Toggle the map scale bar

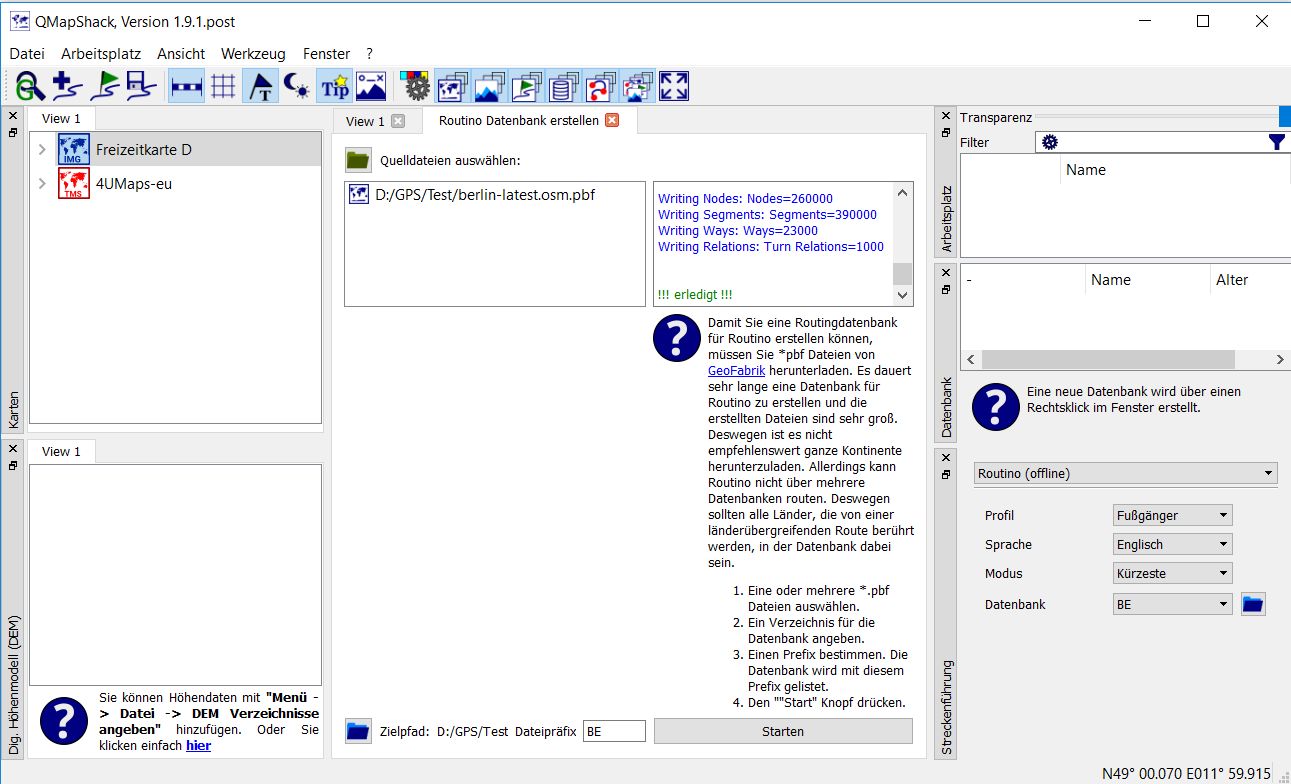tap(187, 87)
